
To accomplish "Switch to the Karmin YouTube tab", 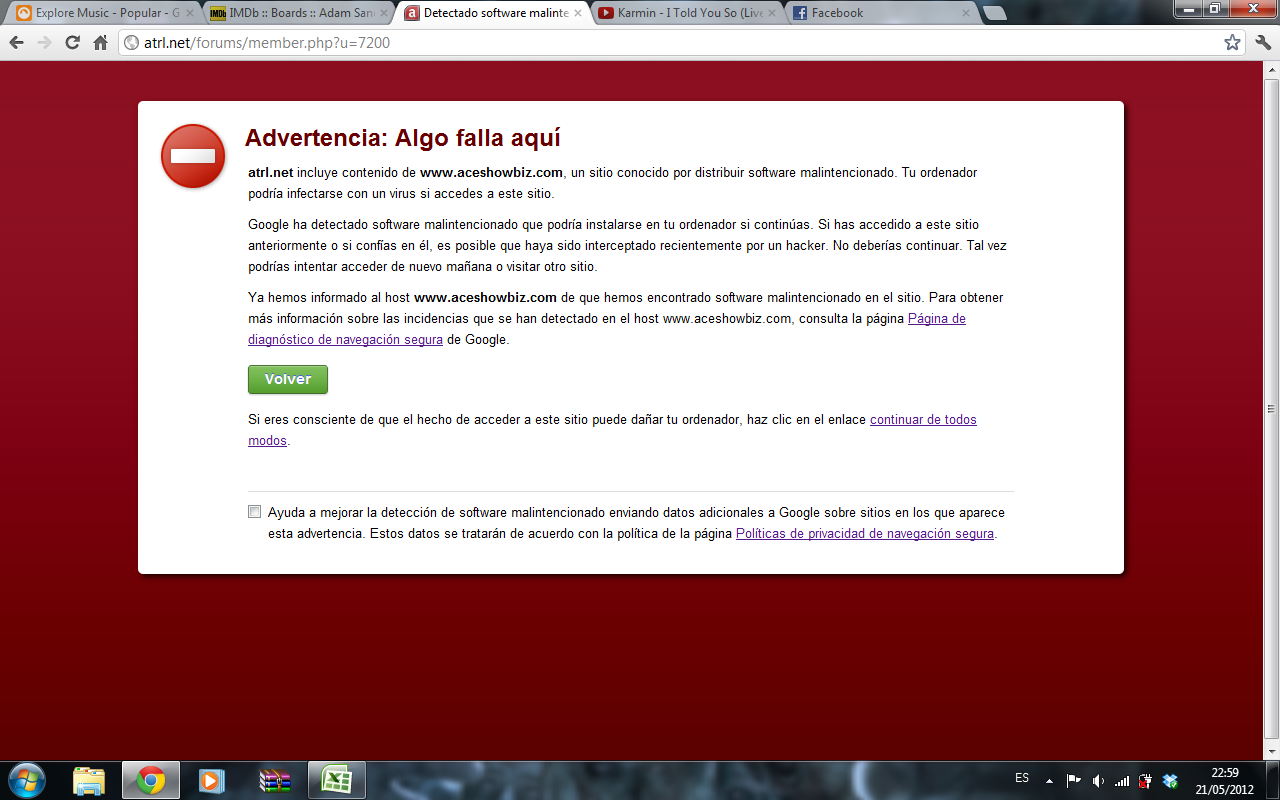I will pyautogui.click(x=686, y=13).
